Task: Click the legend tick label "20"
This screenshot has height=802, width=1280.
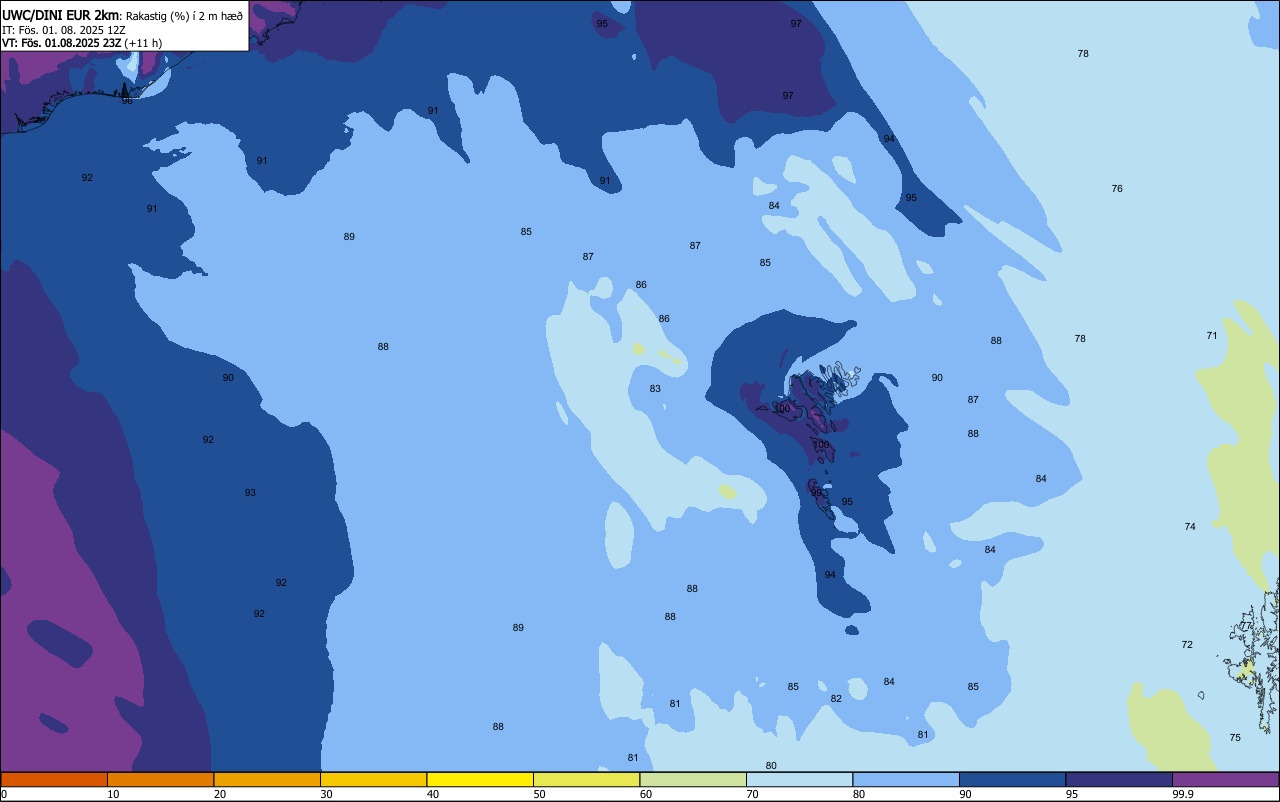Action: pyautogui.click(x=220, y=794)
